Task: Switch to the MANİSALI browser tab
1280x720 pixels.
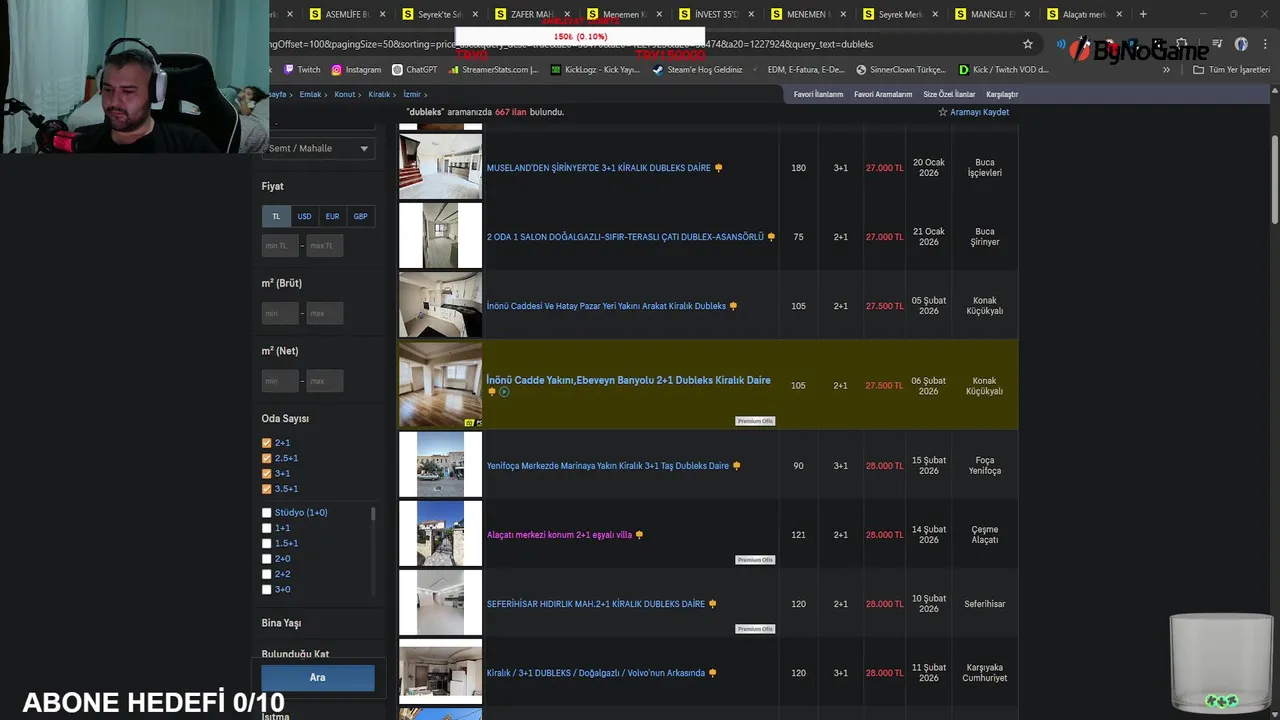Action: click(990, 14)
